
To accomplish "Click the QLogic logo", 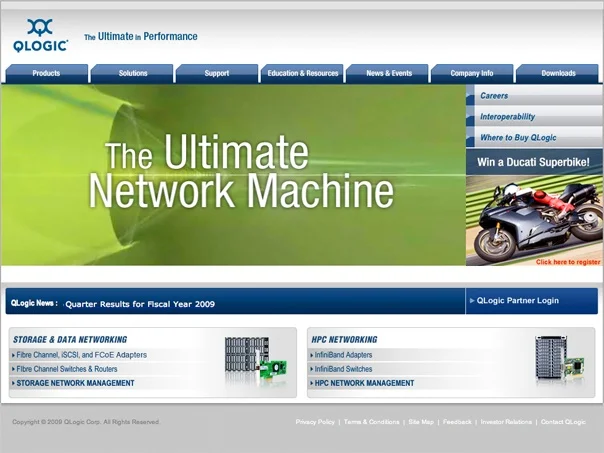I will coord(40,35).
